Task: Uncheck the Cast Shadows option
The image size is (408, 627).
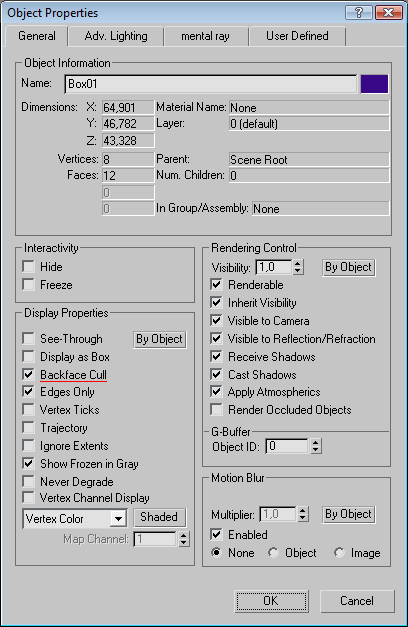Action: 216,375
